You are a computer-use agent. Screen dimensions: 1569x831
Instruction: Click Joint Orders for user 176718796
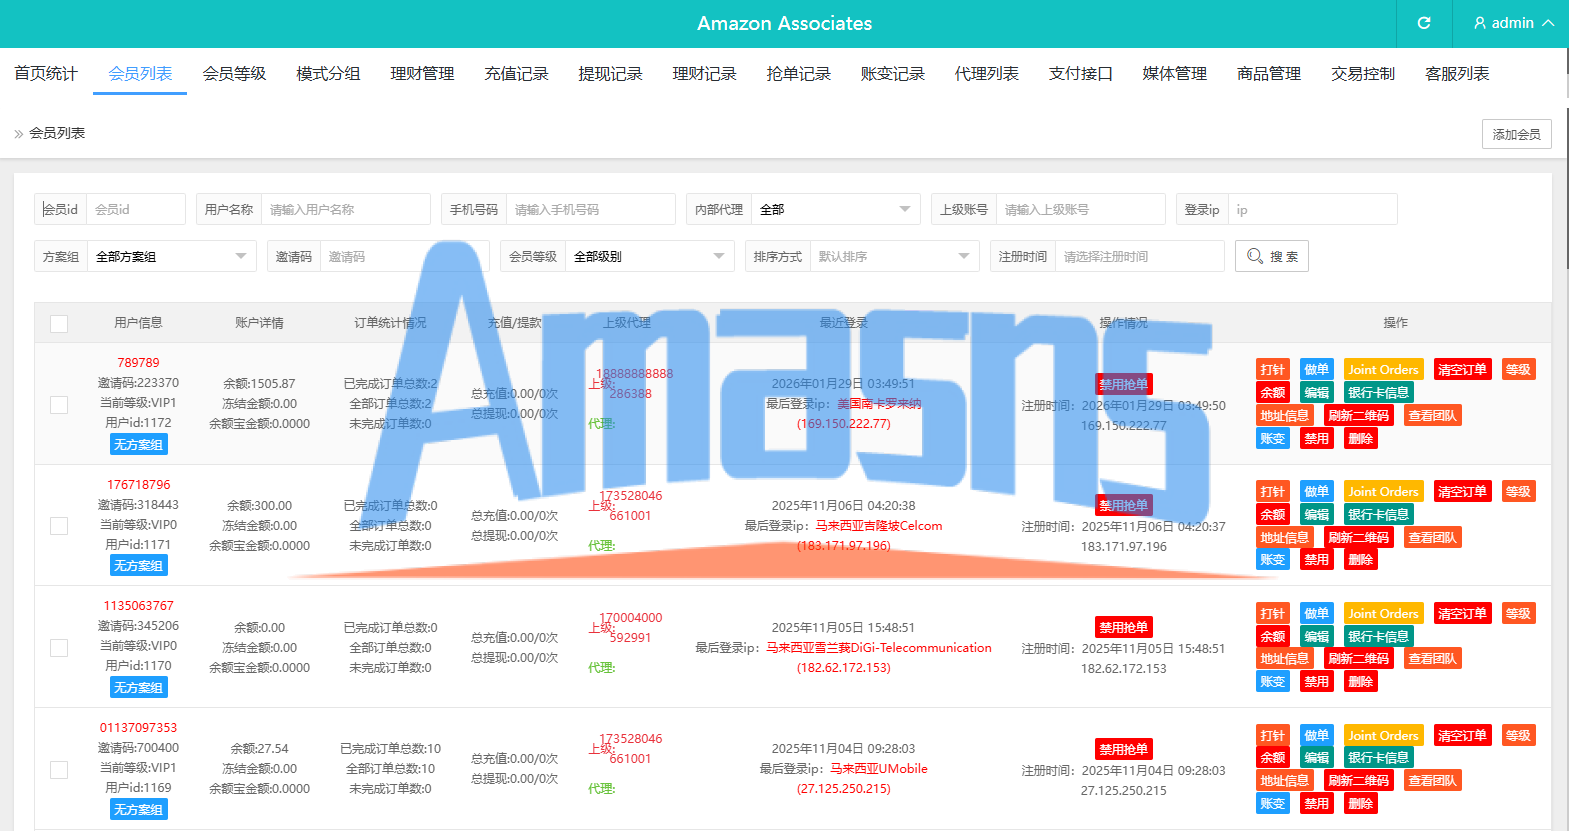point(1383,491)
